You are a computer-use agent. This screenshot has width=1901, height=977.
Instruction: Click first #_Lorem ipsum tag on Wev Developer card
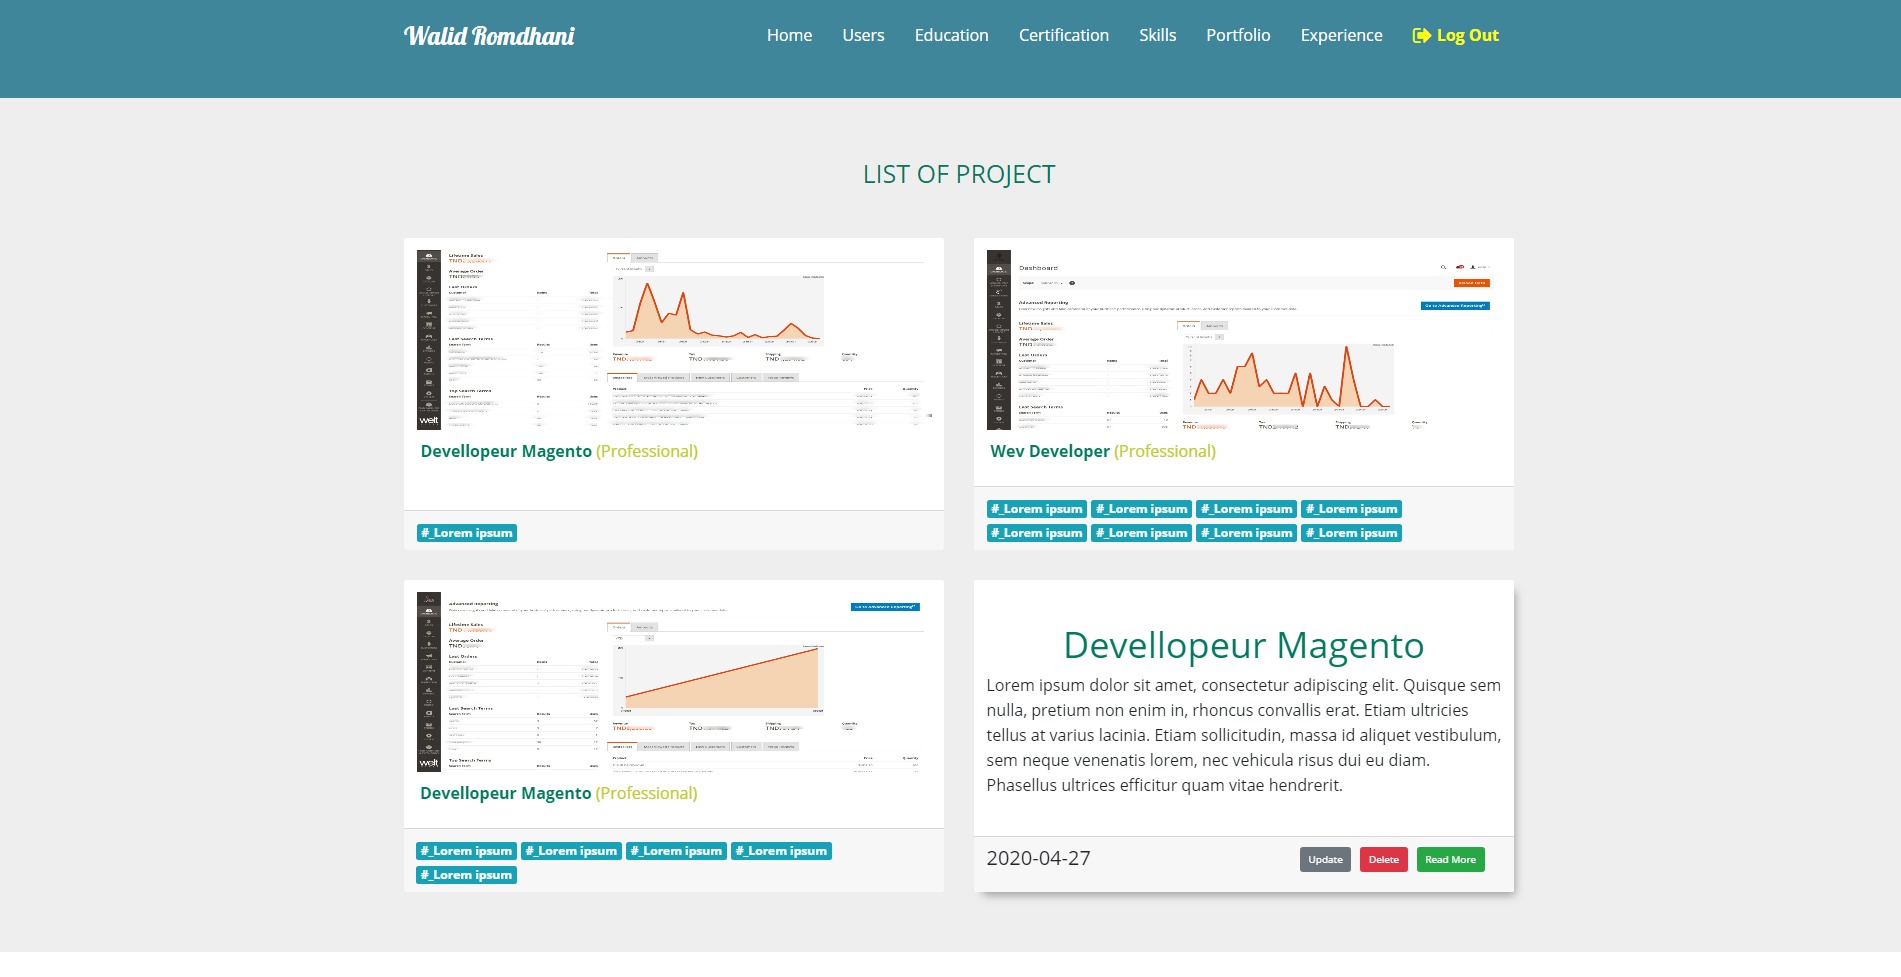click(1037, 509)
